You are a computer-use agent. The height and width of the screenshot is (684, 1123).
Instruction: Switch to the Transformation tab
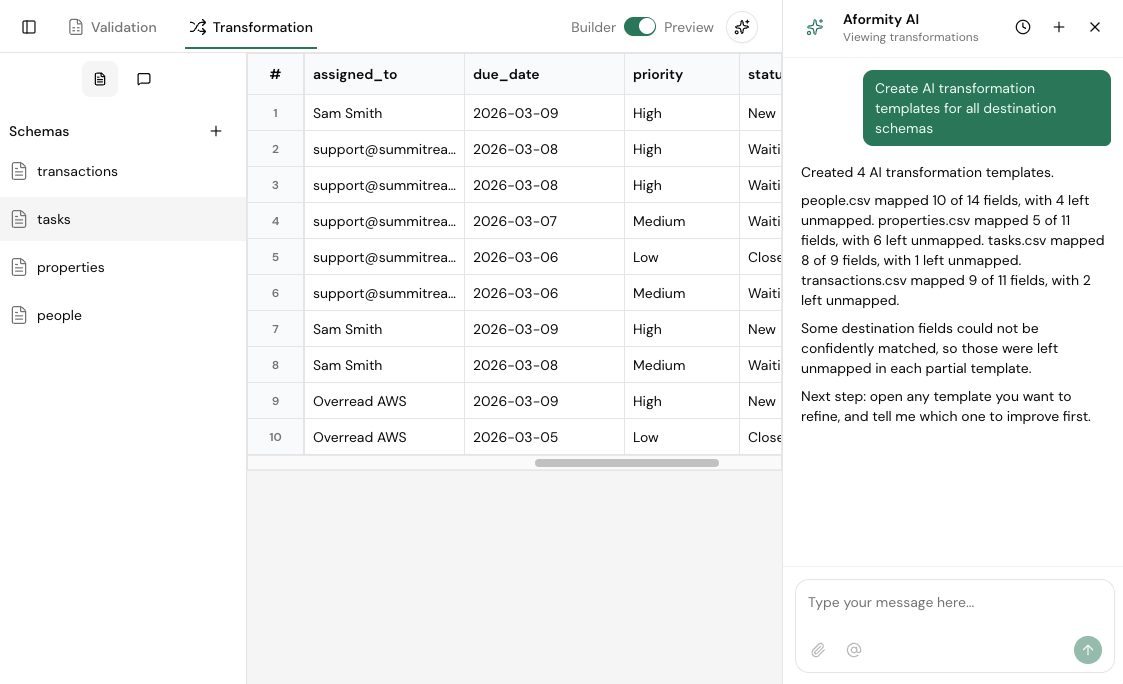point(251,27)
